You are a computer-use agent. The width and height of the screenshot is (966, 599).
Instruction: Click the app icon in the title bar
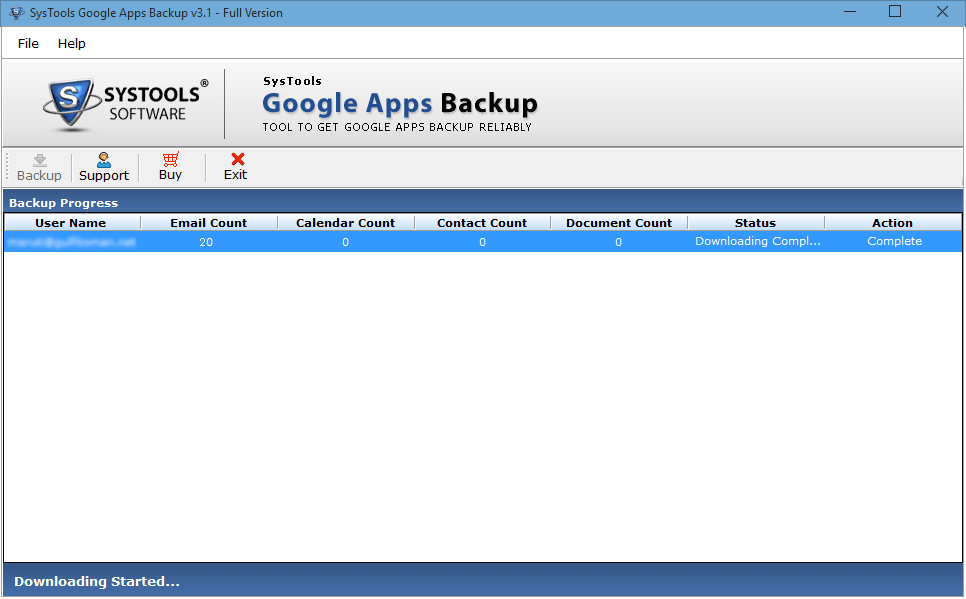click(17, 12)
